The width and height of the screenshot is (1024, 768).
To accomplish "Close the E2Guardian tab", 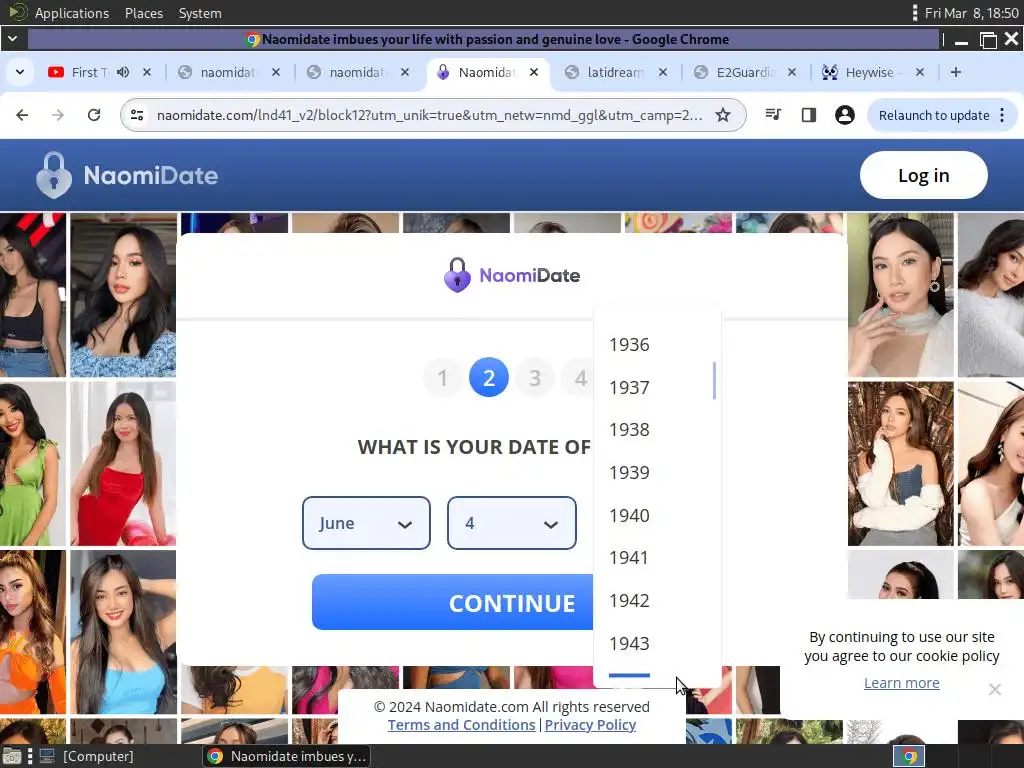I will pyautogui.click(x=792, y=72).
